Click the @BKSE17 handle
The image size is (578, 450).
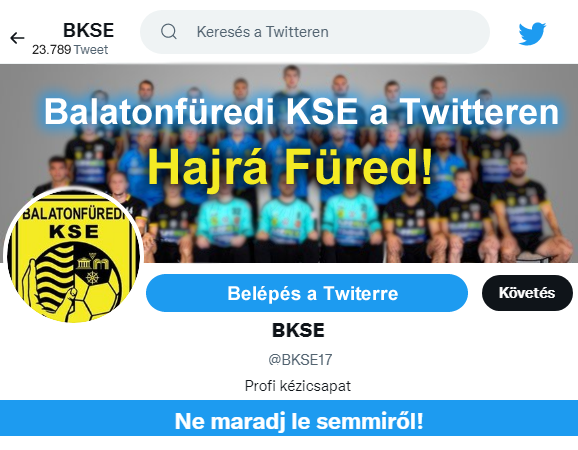pos(300,359)
